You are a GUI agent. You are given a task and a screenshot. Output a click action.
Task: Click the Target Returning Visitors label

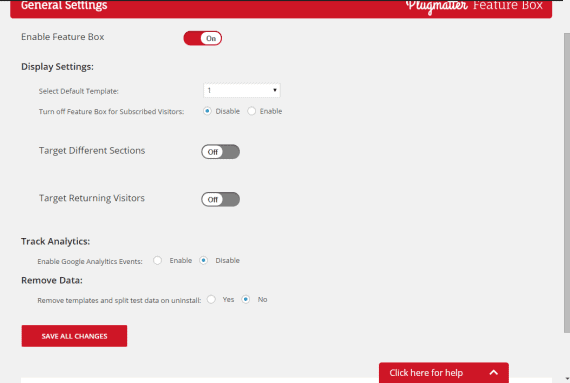tap(92, 198)
